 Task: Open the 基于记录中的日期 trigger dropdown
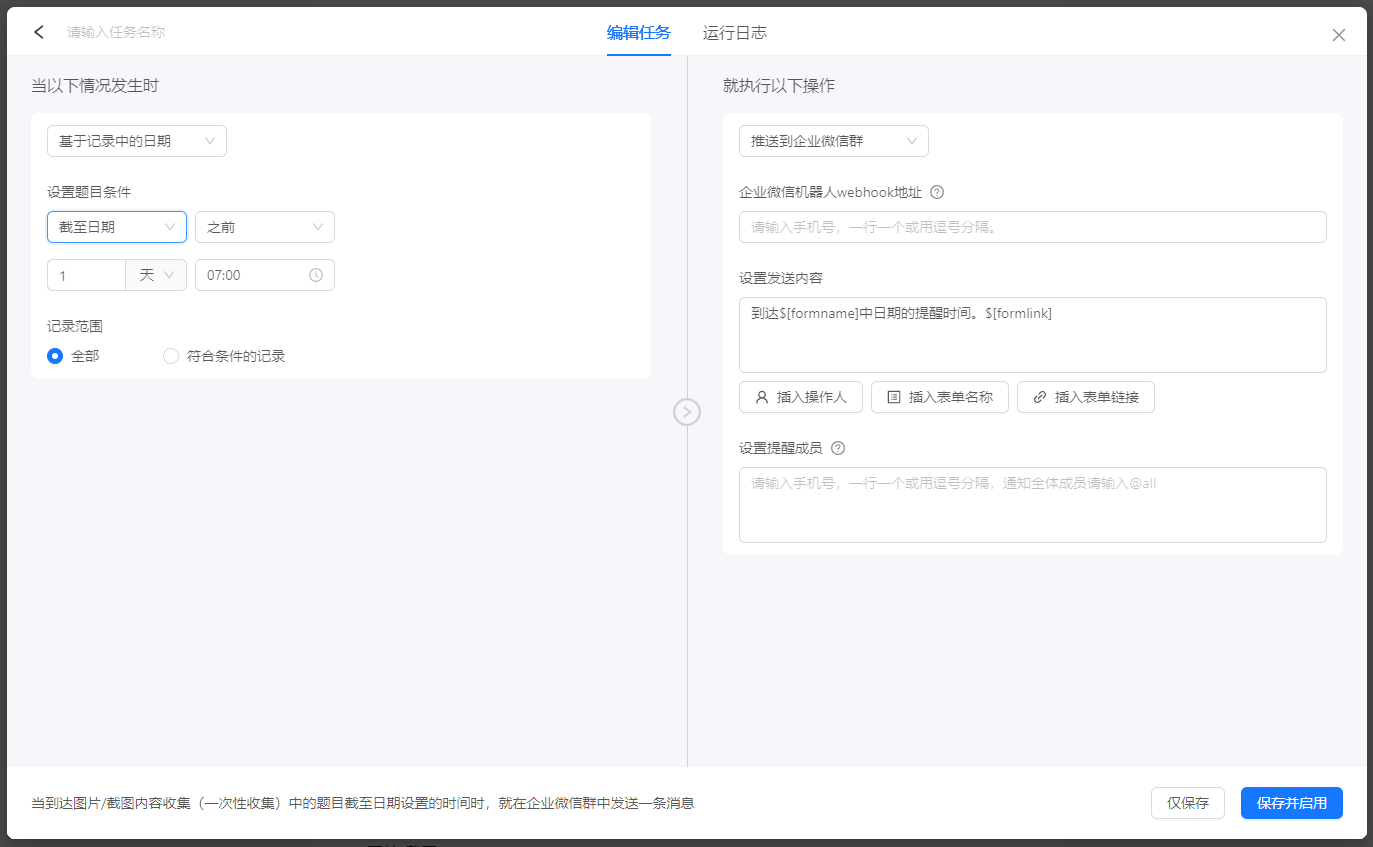pos(137,141)
